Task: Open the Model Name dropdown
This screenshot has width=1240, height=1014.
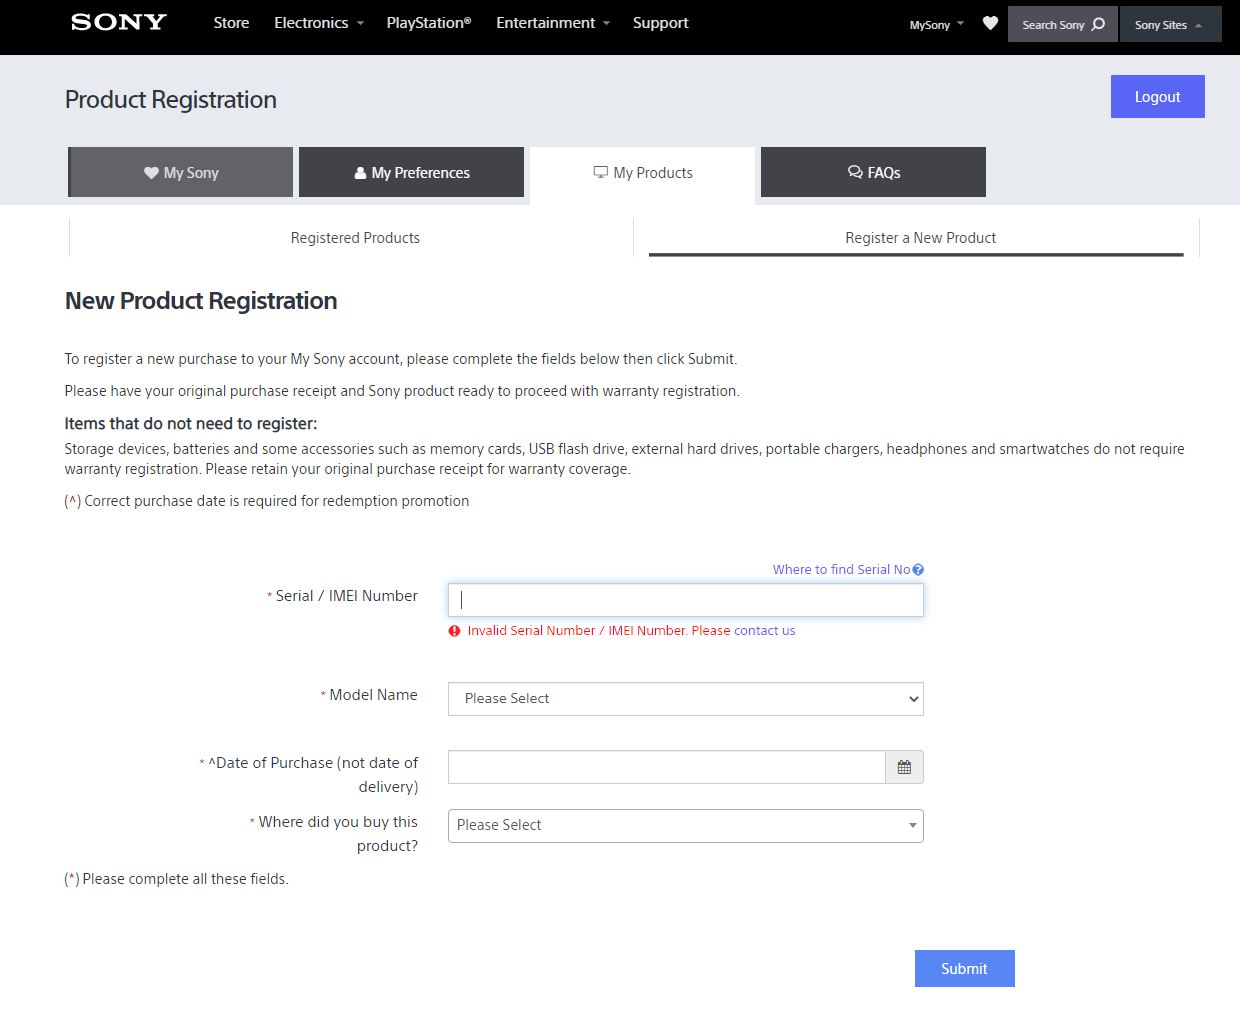Action: pos(686,699)
